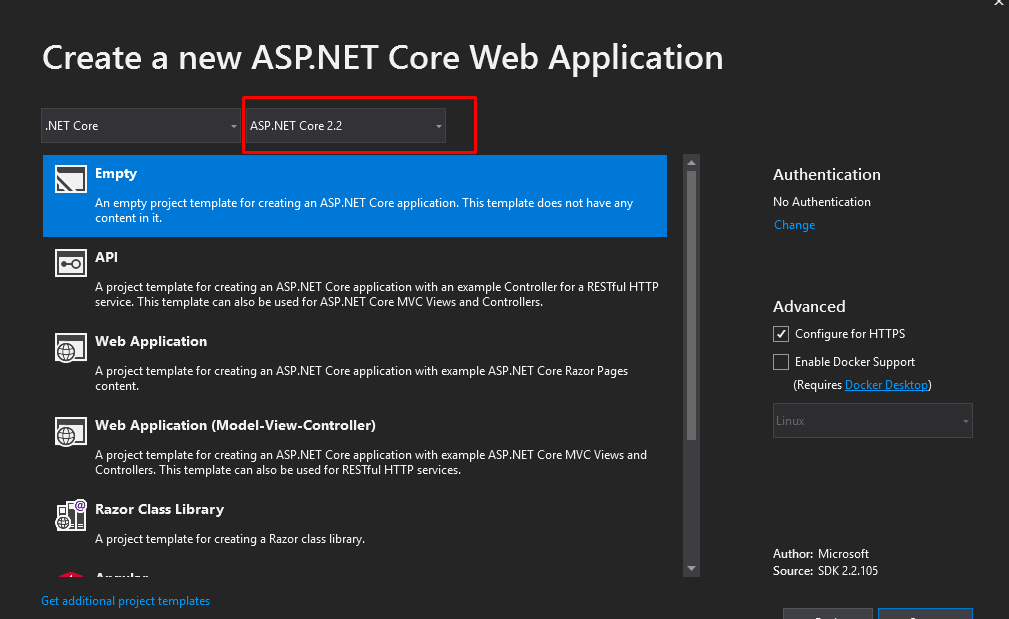Enable Docker Support checkbox
The width and height of the screenshot is (1009, 619).
pos(781,362)
